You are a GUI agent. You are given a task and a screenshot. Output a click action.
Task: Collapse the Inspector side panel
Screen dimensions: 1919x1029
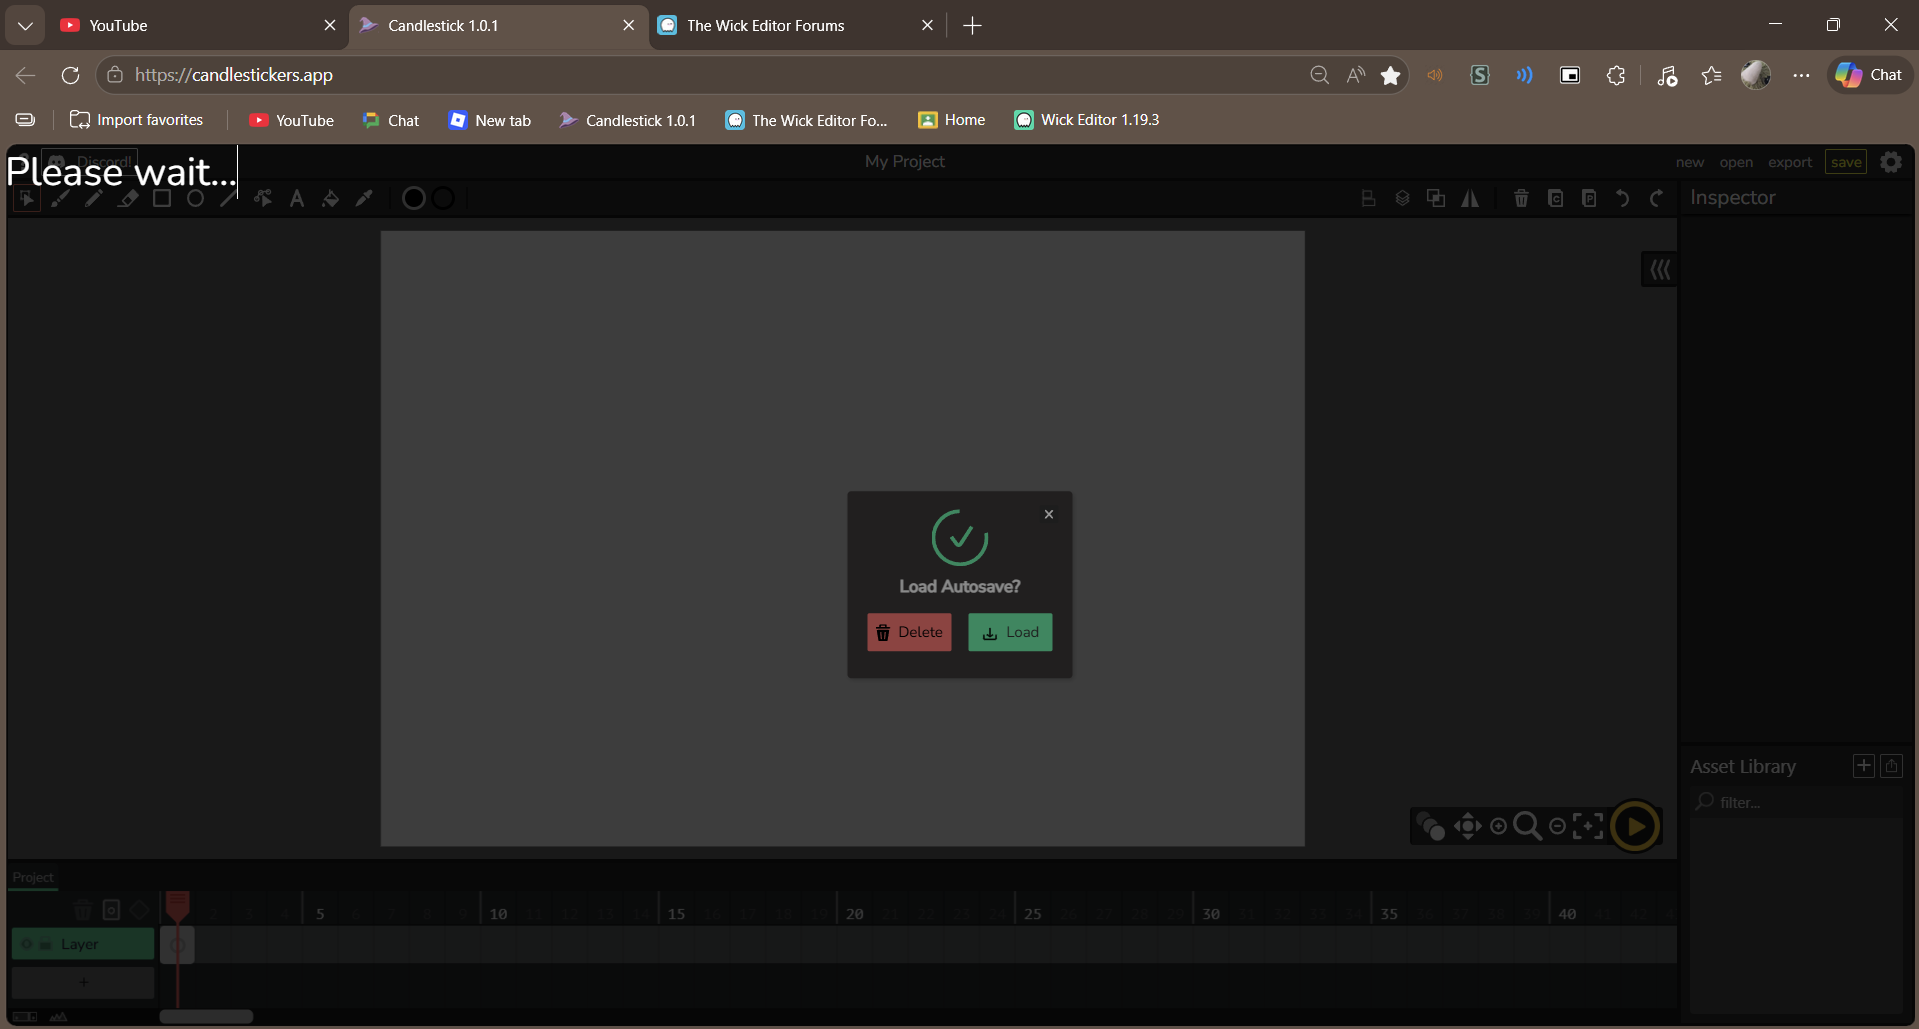tap(1659, 269)
